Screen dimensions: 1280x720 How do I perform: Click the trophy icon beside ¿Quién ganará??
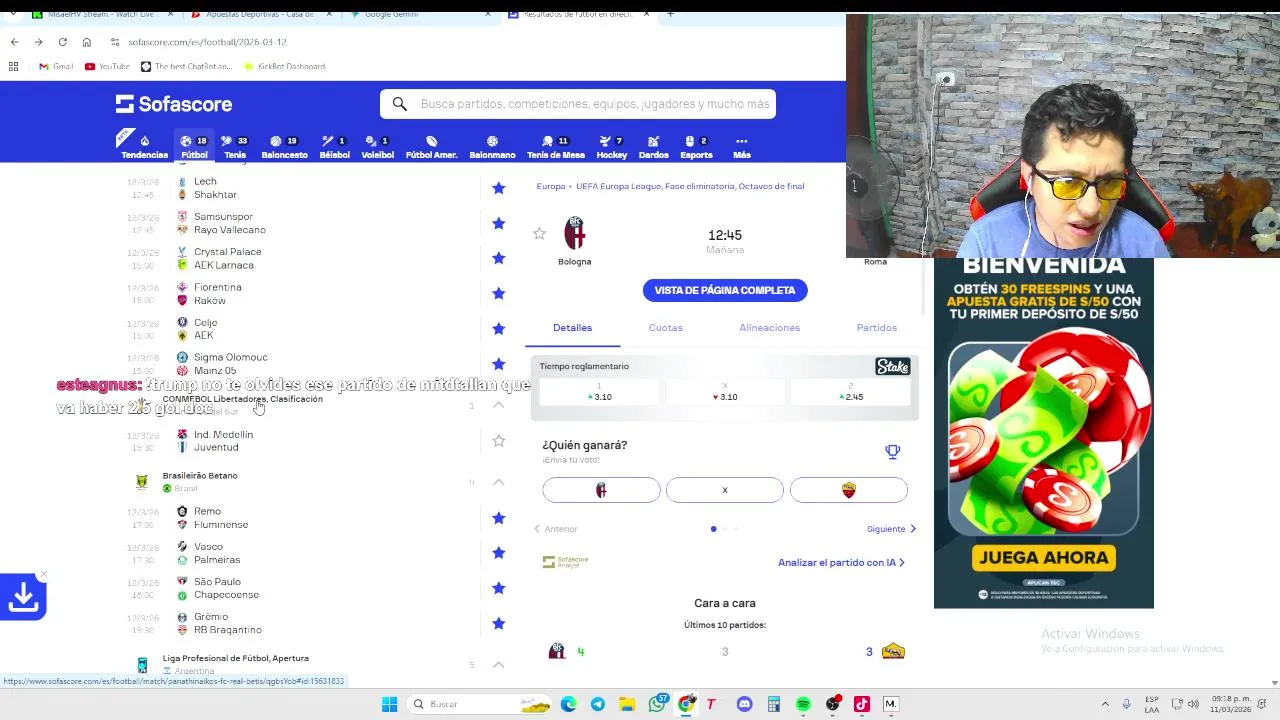(x=892, y=451)
